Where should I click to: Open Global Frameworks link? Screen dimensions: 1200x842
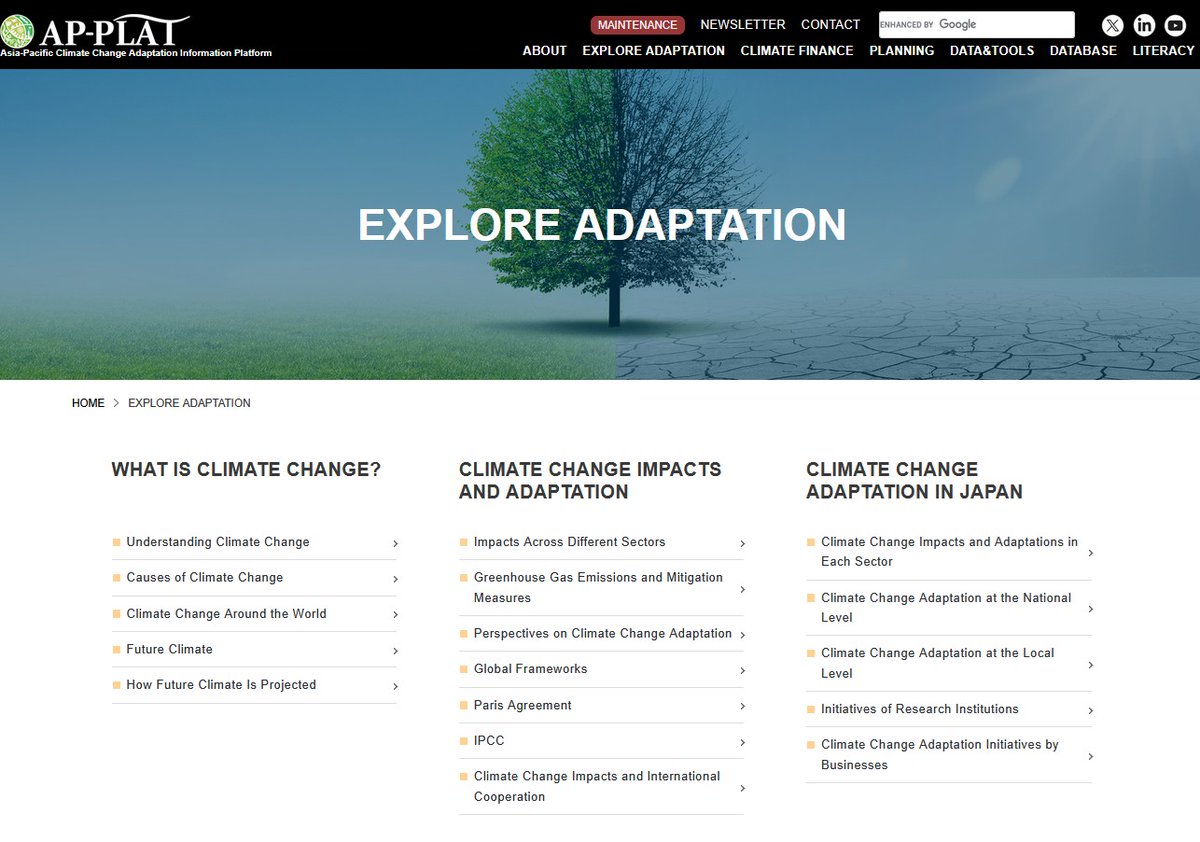(531, 669)
